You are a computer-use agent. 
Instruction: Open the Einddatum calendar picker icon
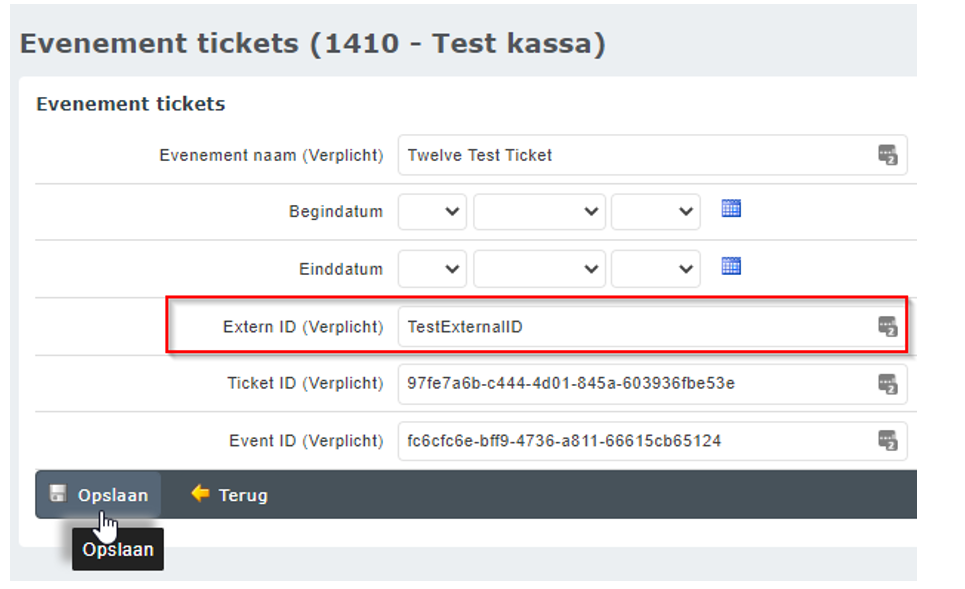click(731, 267)
